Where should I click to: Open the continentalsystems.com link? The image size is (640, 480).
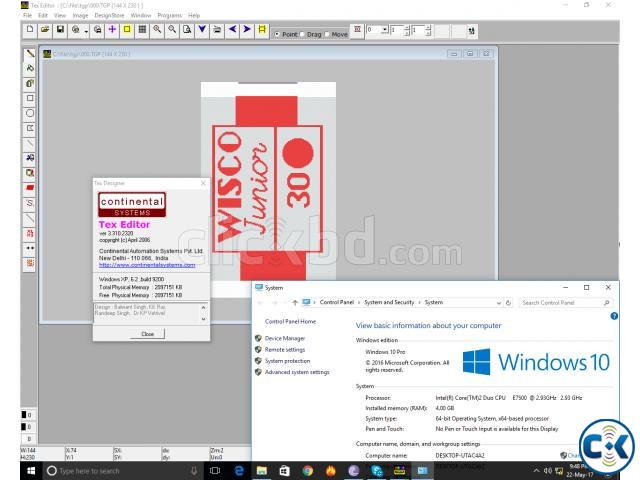(x=147, y=265)
